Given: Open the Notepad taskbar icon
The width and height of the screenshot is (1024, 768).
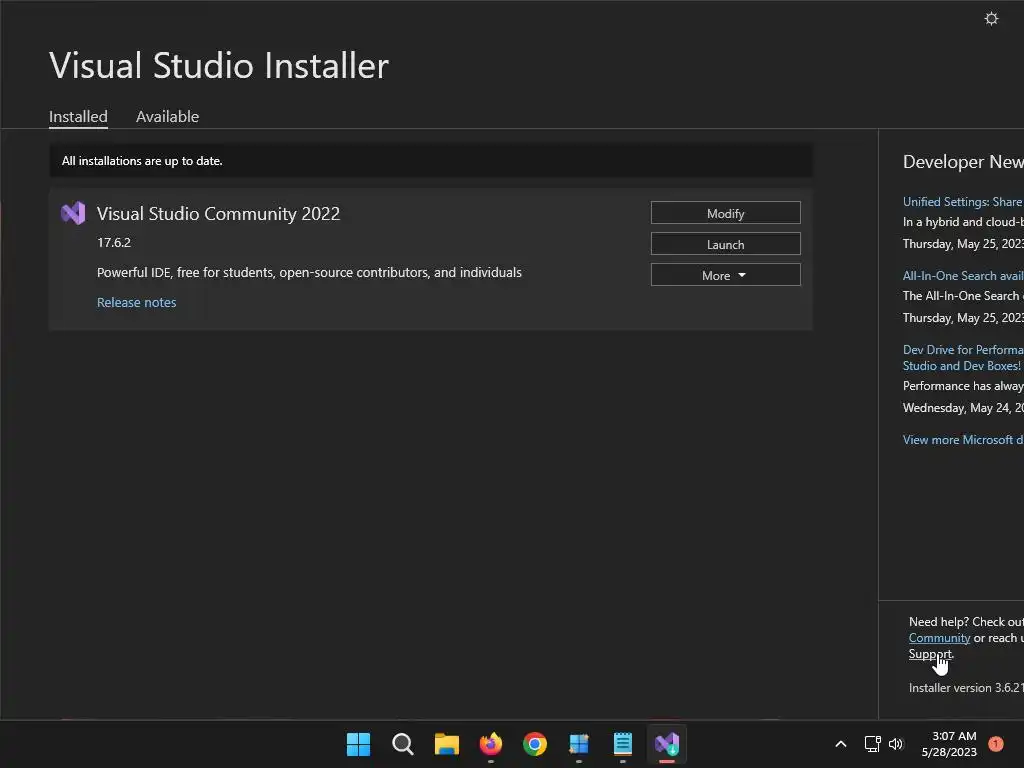Looking at the screenshot, I should tap(622, 744).
